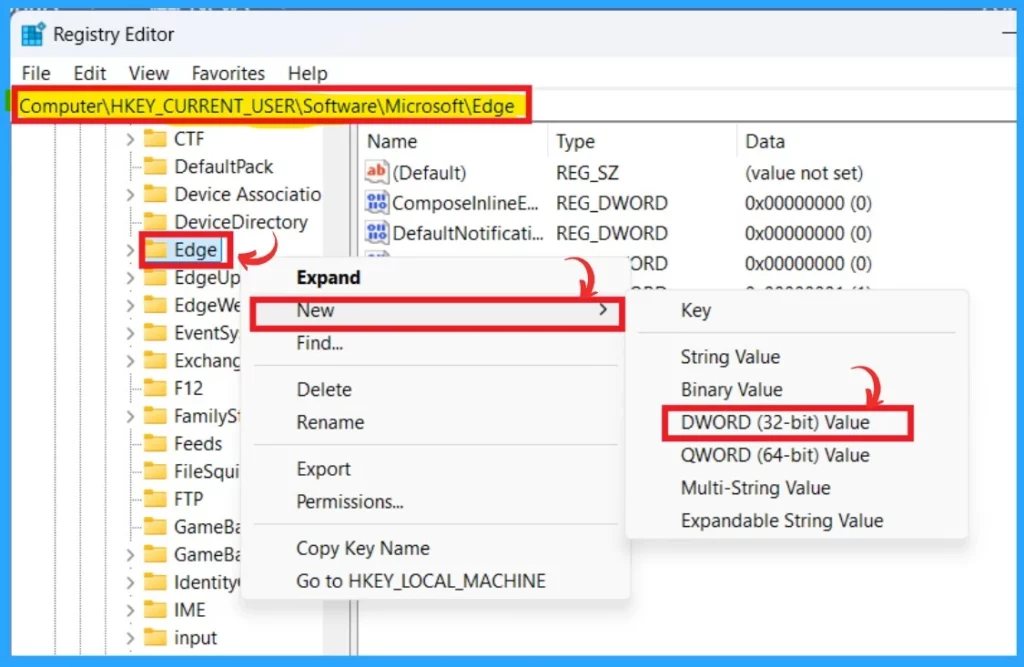
Task: Choose Export in the context menu
Action: 434,468
